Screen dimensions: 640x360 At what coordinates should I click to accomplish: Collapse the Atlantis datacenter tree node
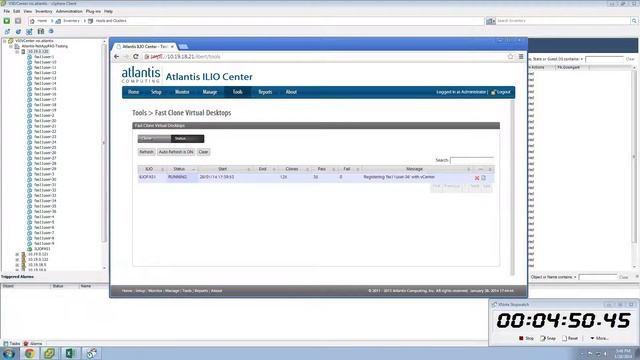click(11, 46)
